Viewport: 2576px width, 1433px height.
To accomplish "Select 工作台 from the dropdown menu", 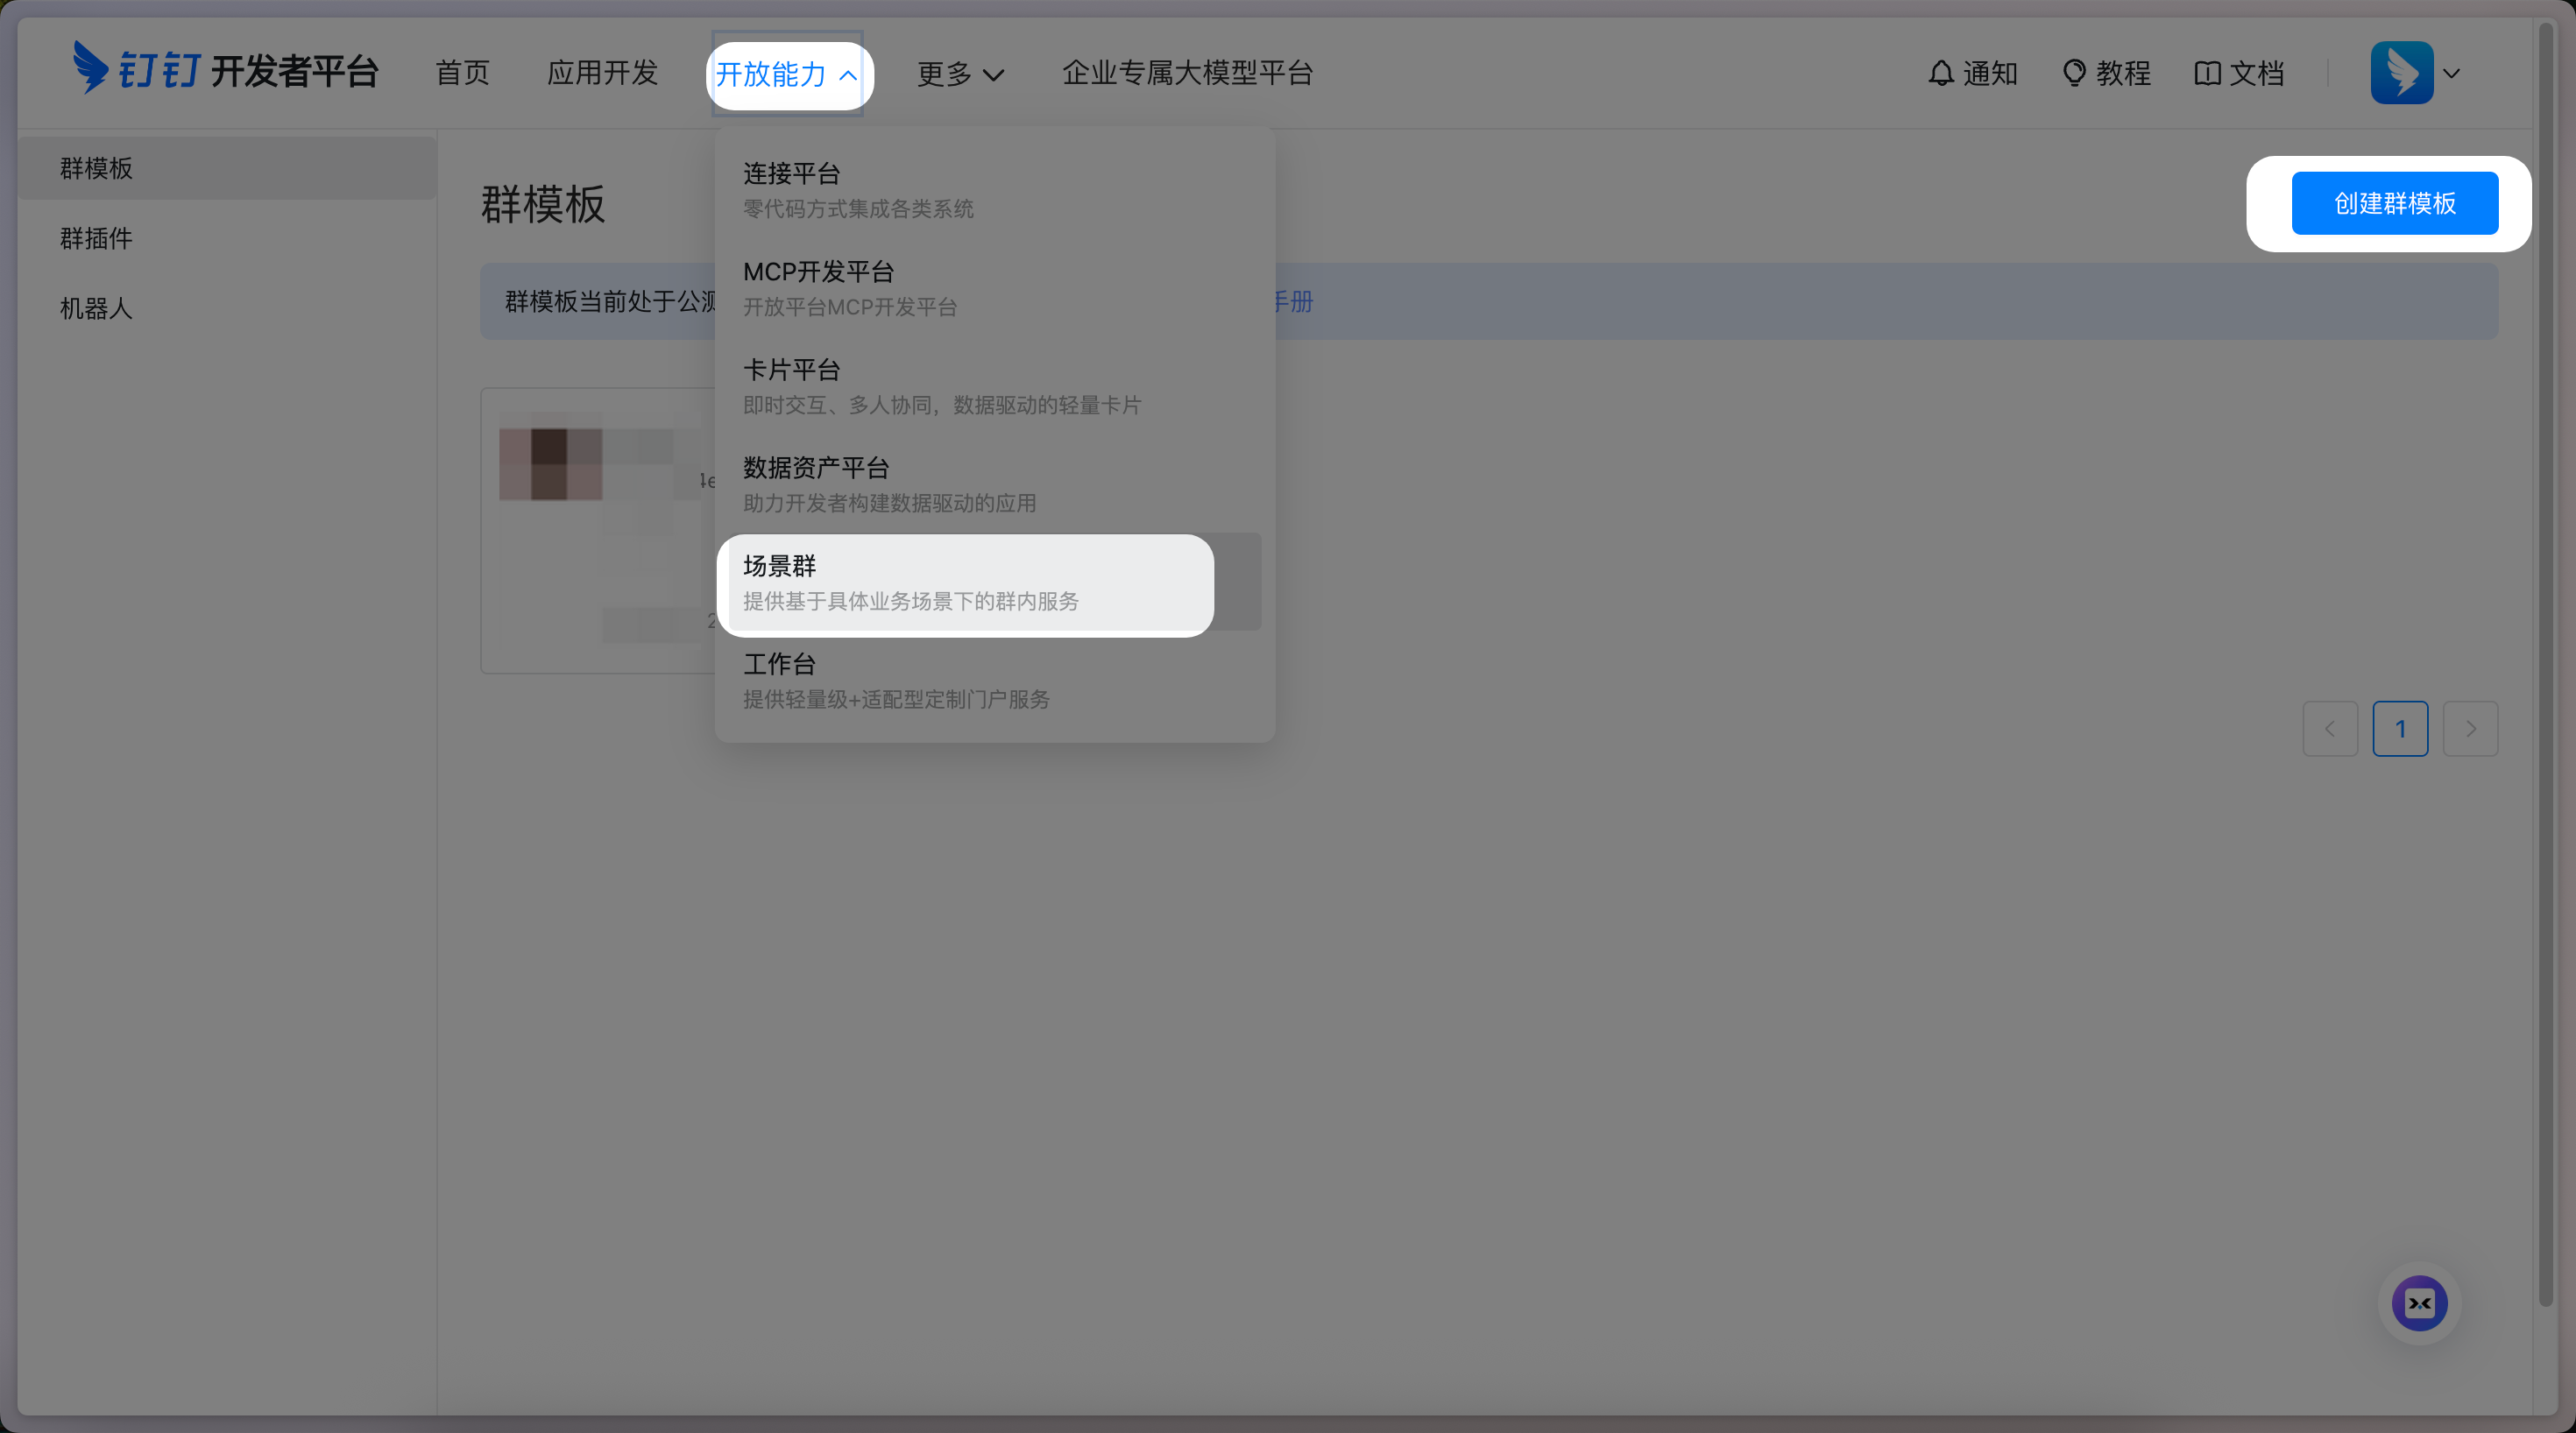I will click(995, 680).
